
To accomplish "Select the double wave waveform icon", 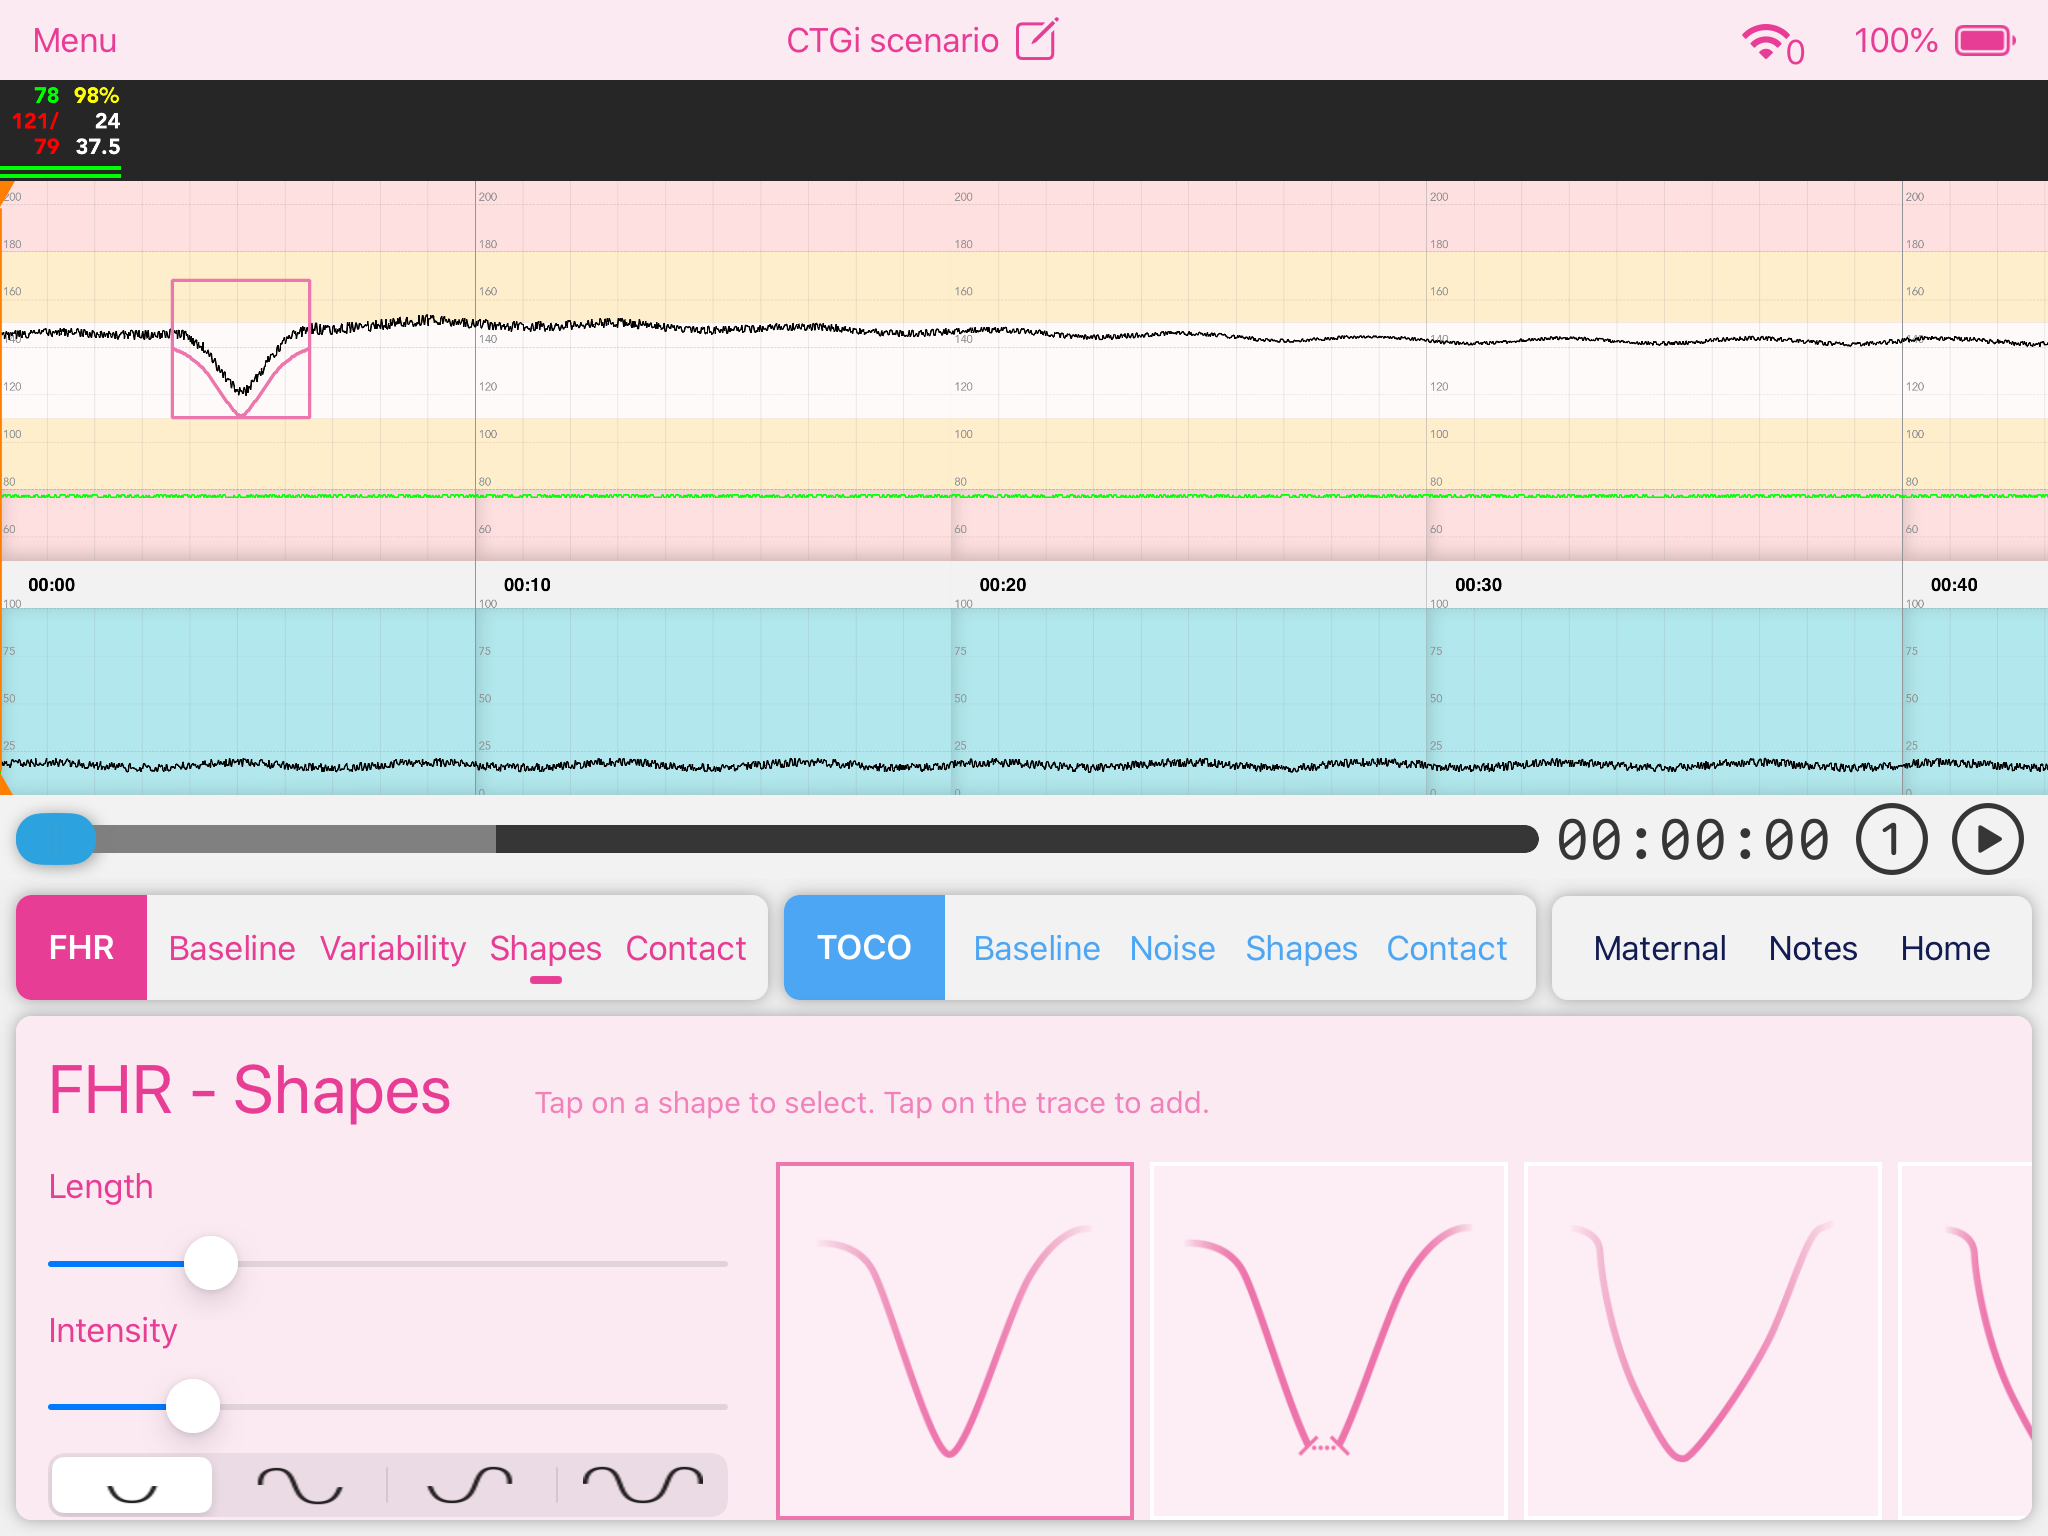I will click(x=642, y=1486).
